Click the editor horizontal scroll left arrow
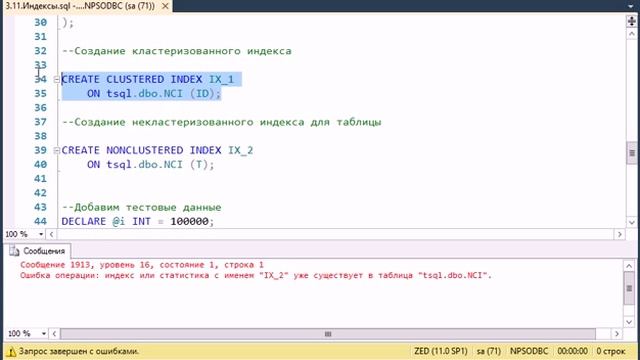The height and width of the screenshot is (360, 640). [x=51, y=234]
